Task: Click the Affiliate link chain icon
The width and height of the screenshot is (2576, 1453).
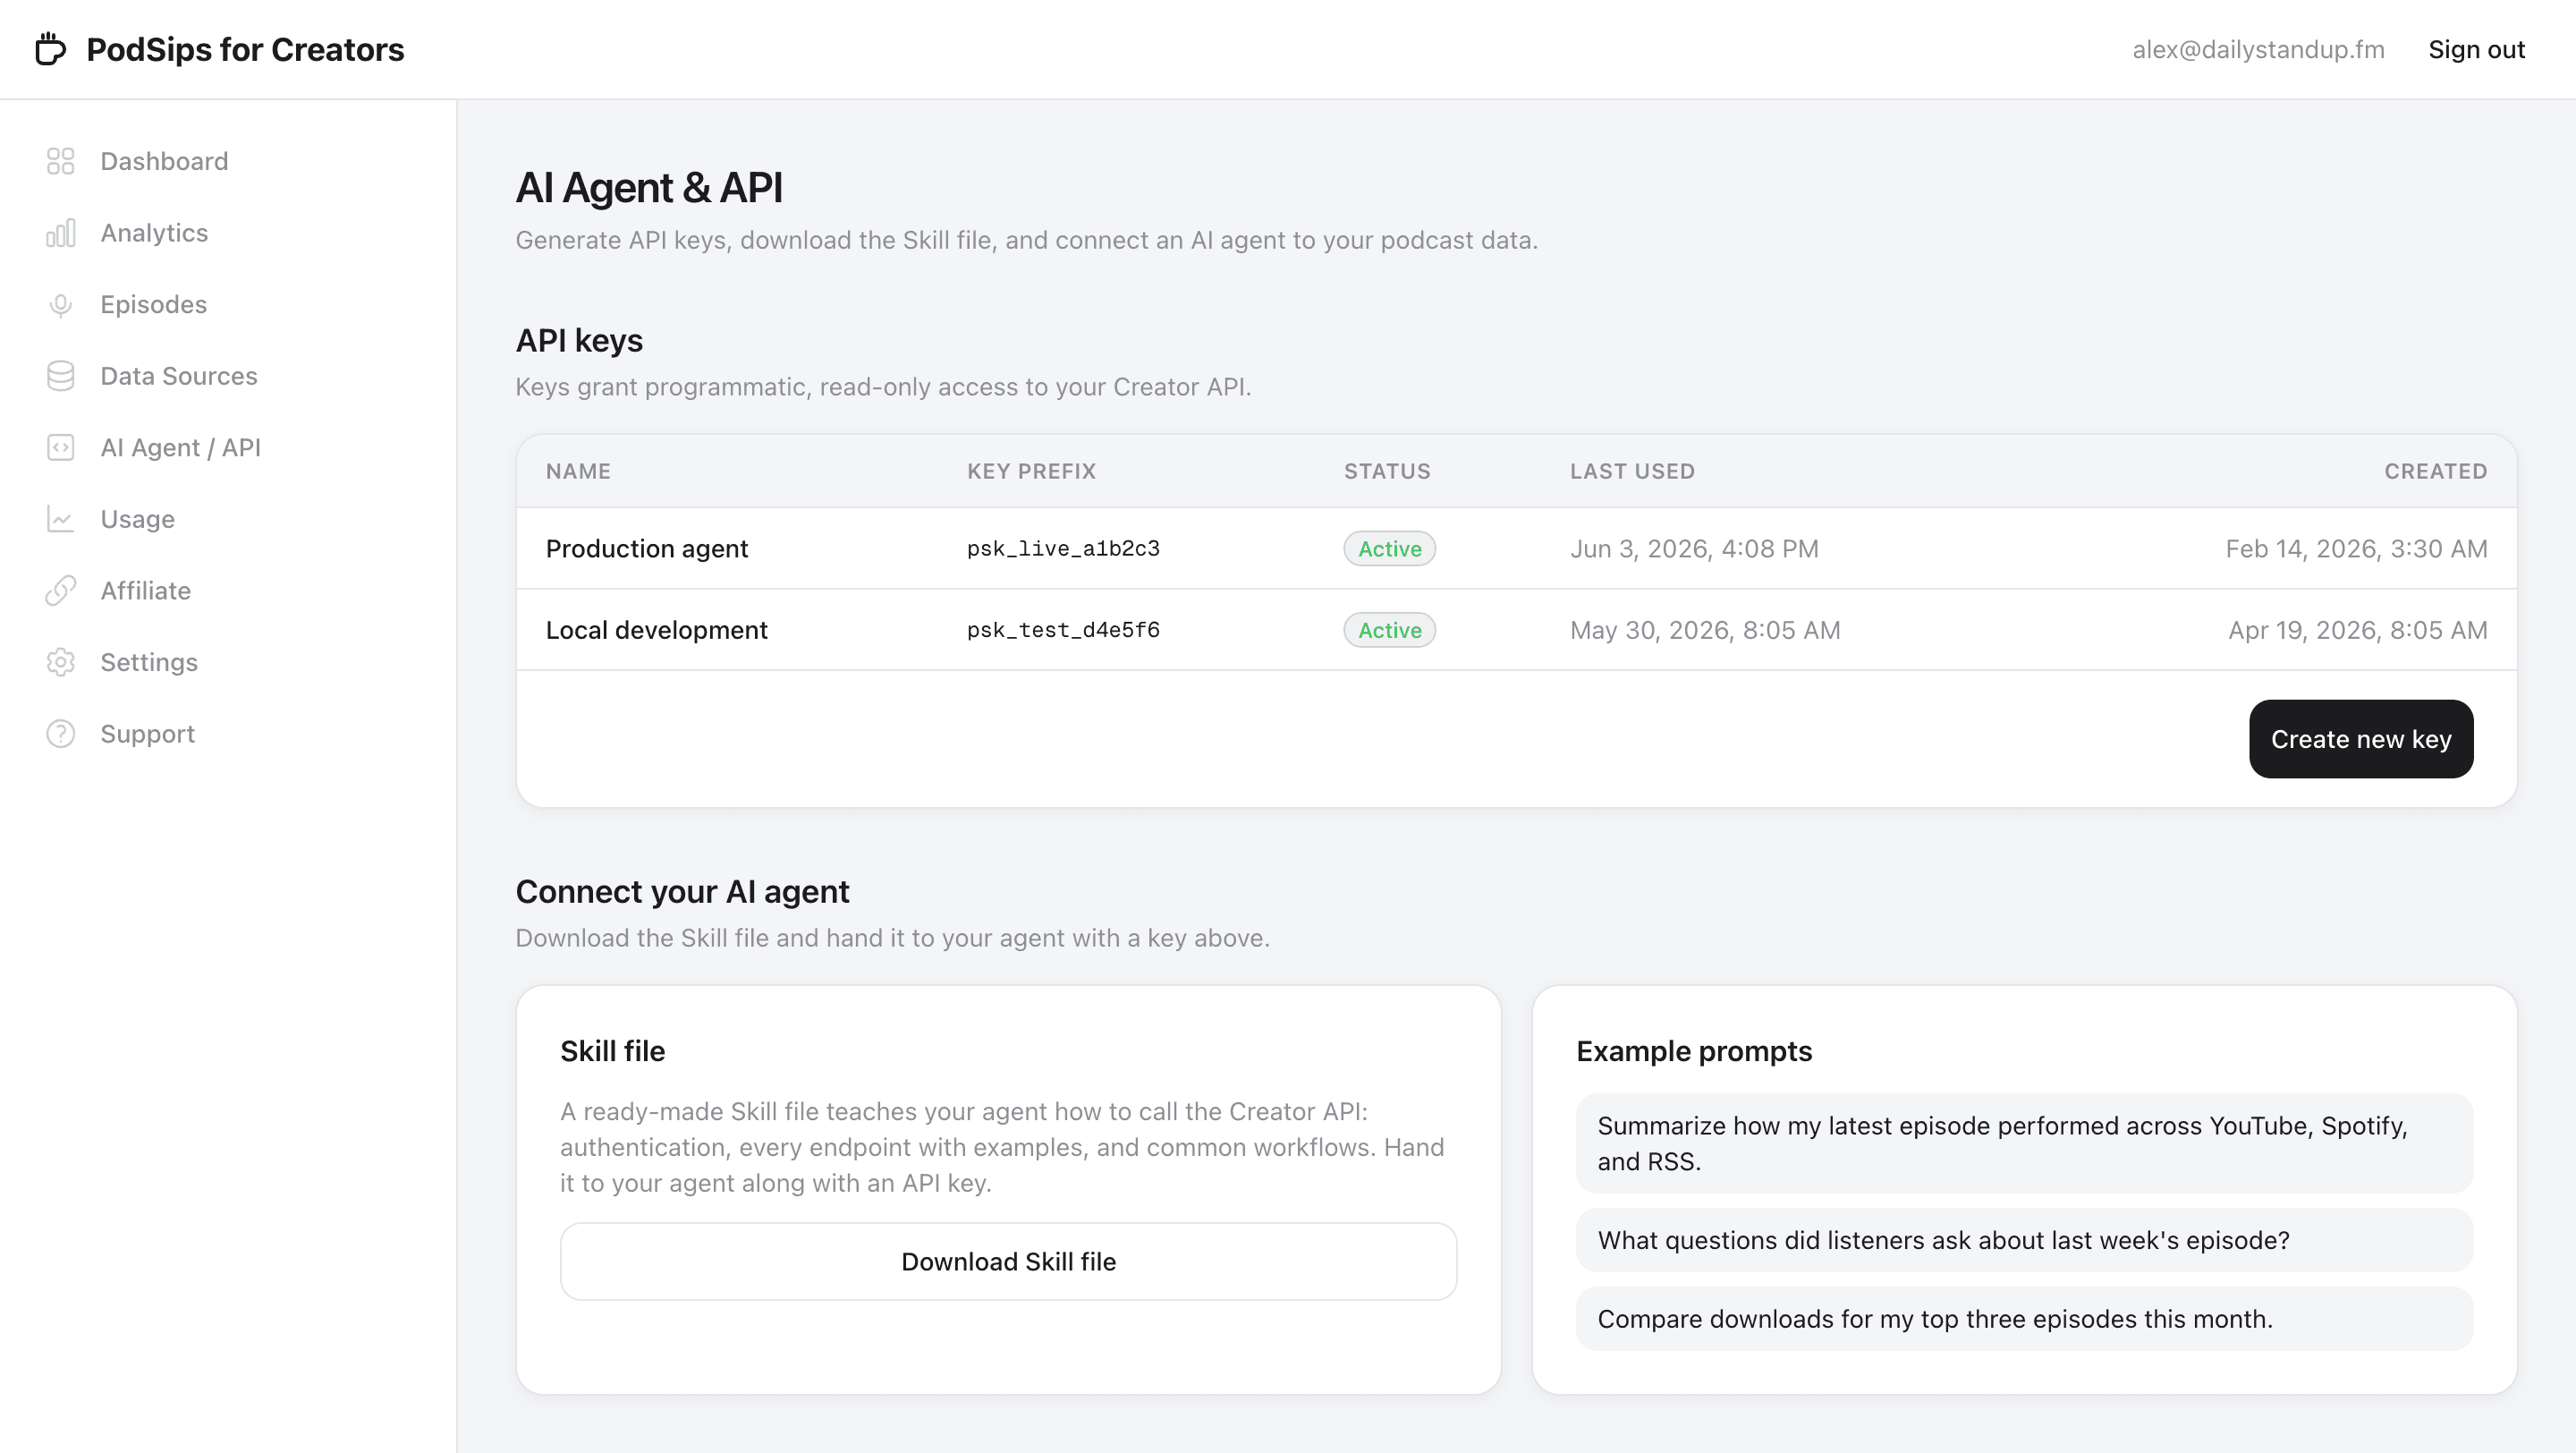Action: pos(60,591)
